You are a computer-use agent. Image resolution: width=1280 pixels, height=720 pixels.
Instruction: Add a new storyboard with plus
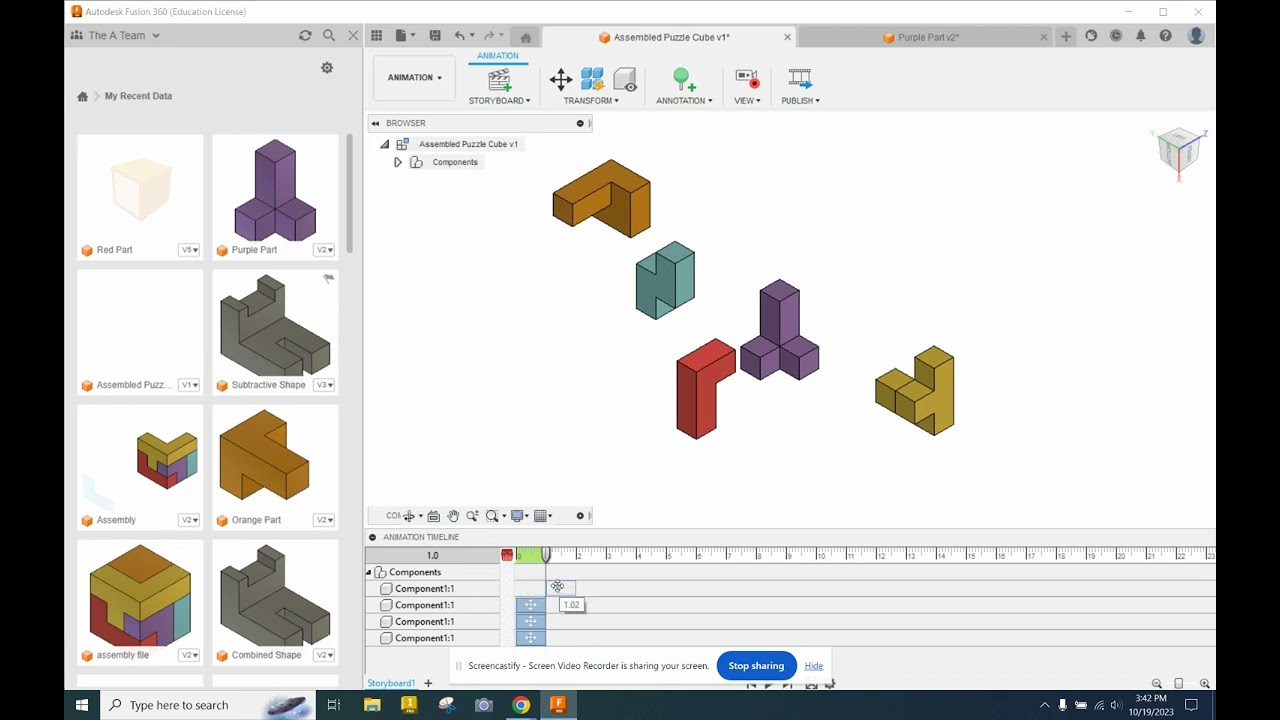[428, 683]
